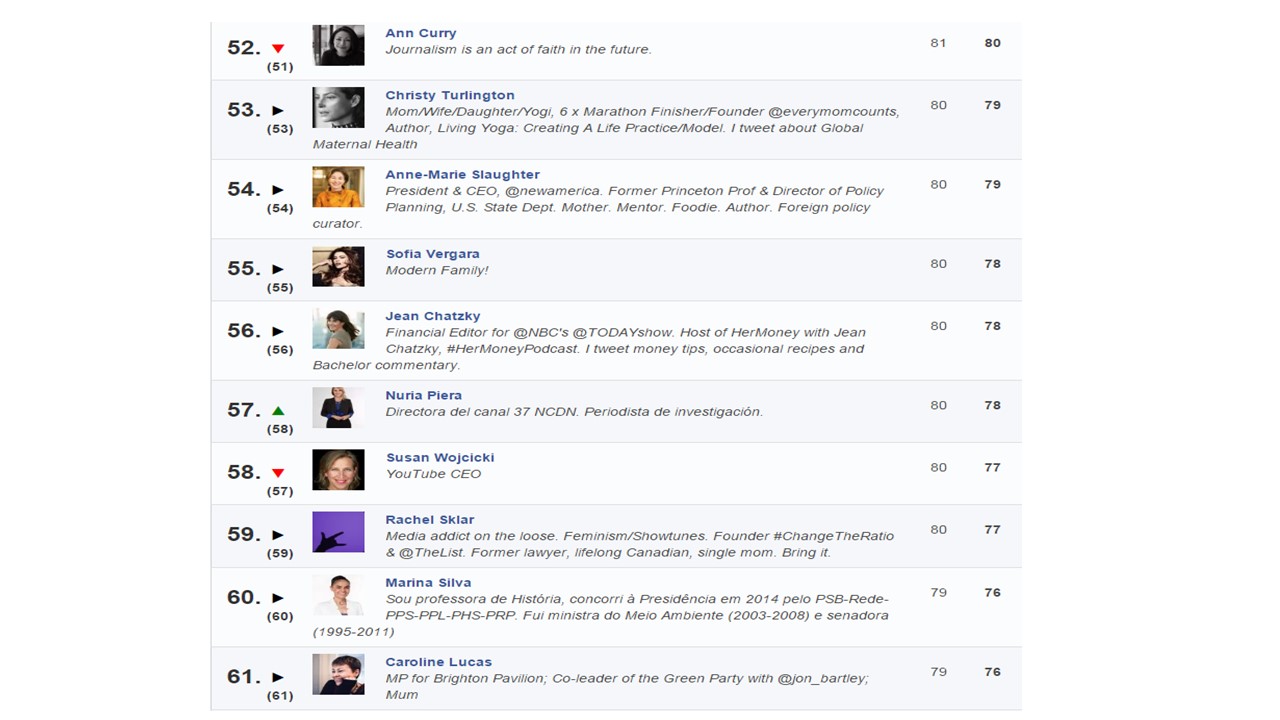Screen dimensions: 1280x720
Task: Click Caroline Lucas's profile thumbnail
Action: tap(338, 674)
